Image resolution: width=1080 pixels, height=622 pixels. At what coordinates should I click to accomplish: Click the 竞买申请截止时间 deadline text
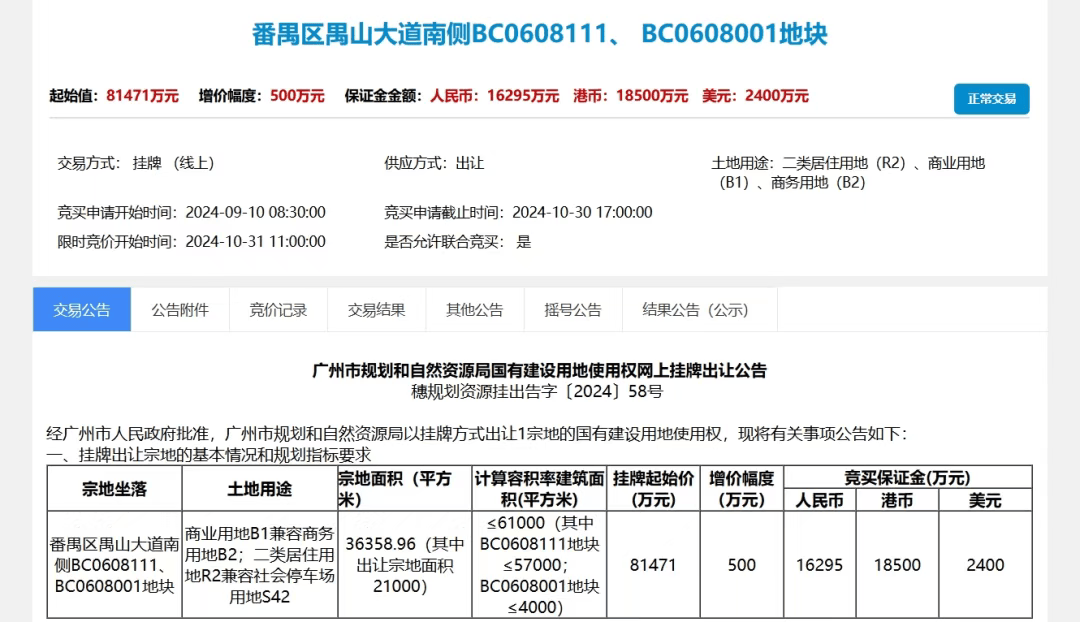click(518, 212)
